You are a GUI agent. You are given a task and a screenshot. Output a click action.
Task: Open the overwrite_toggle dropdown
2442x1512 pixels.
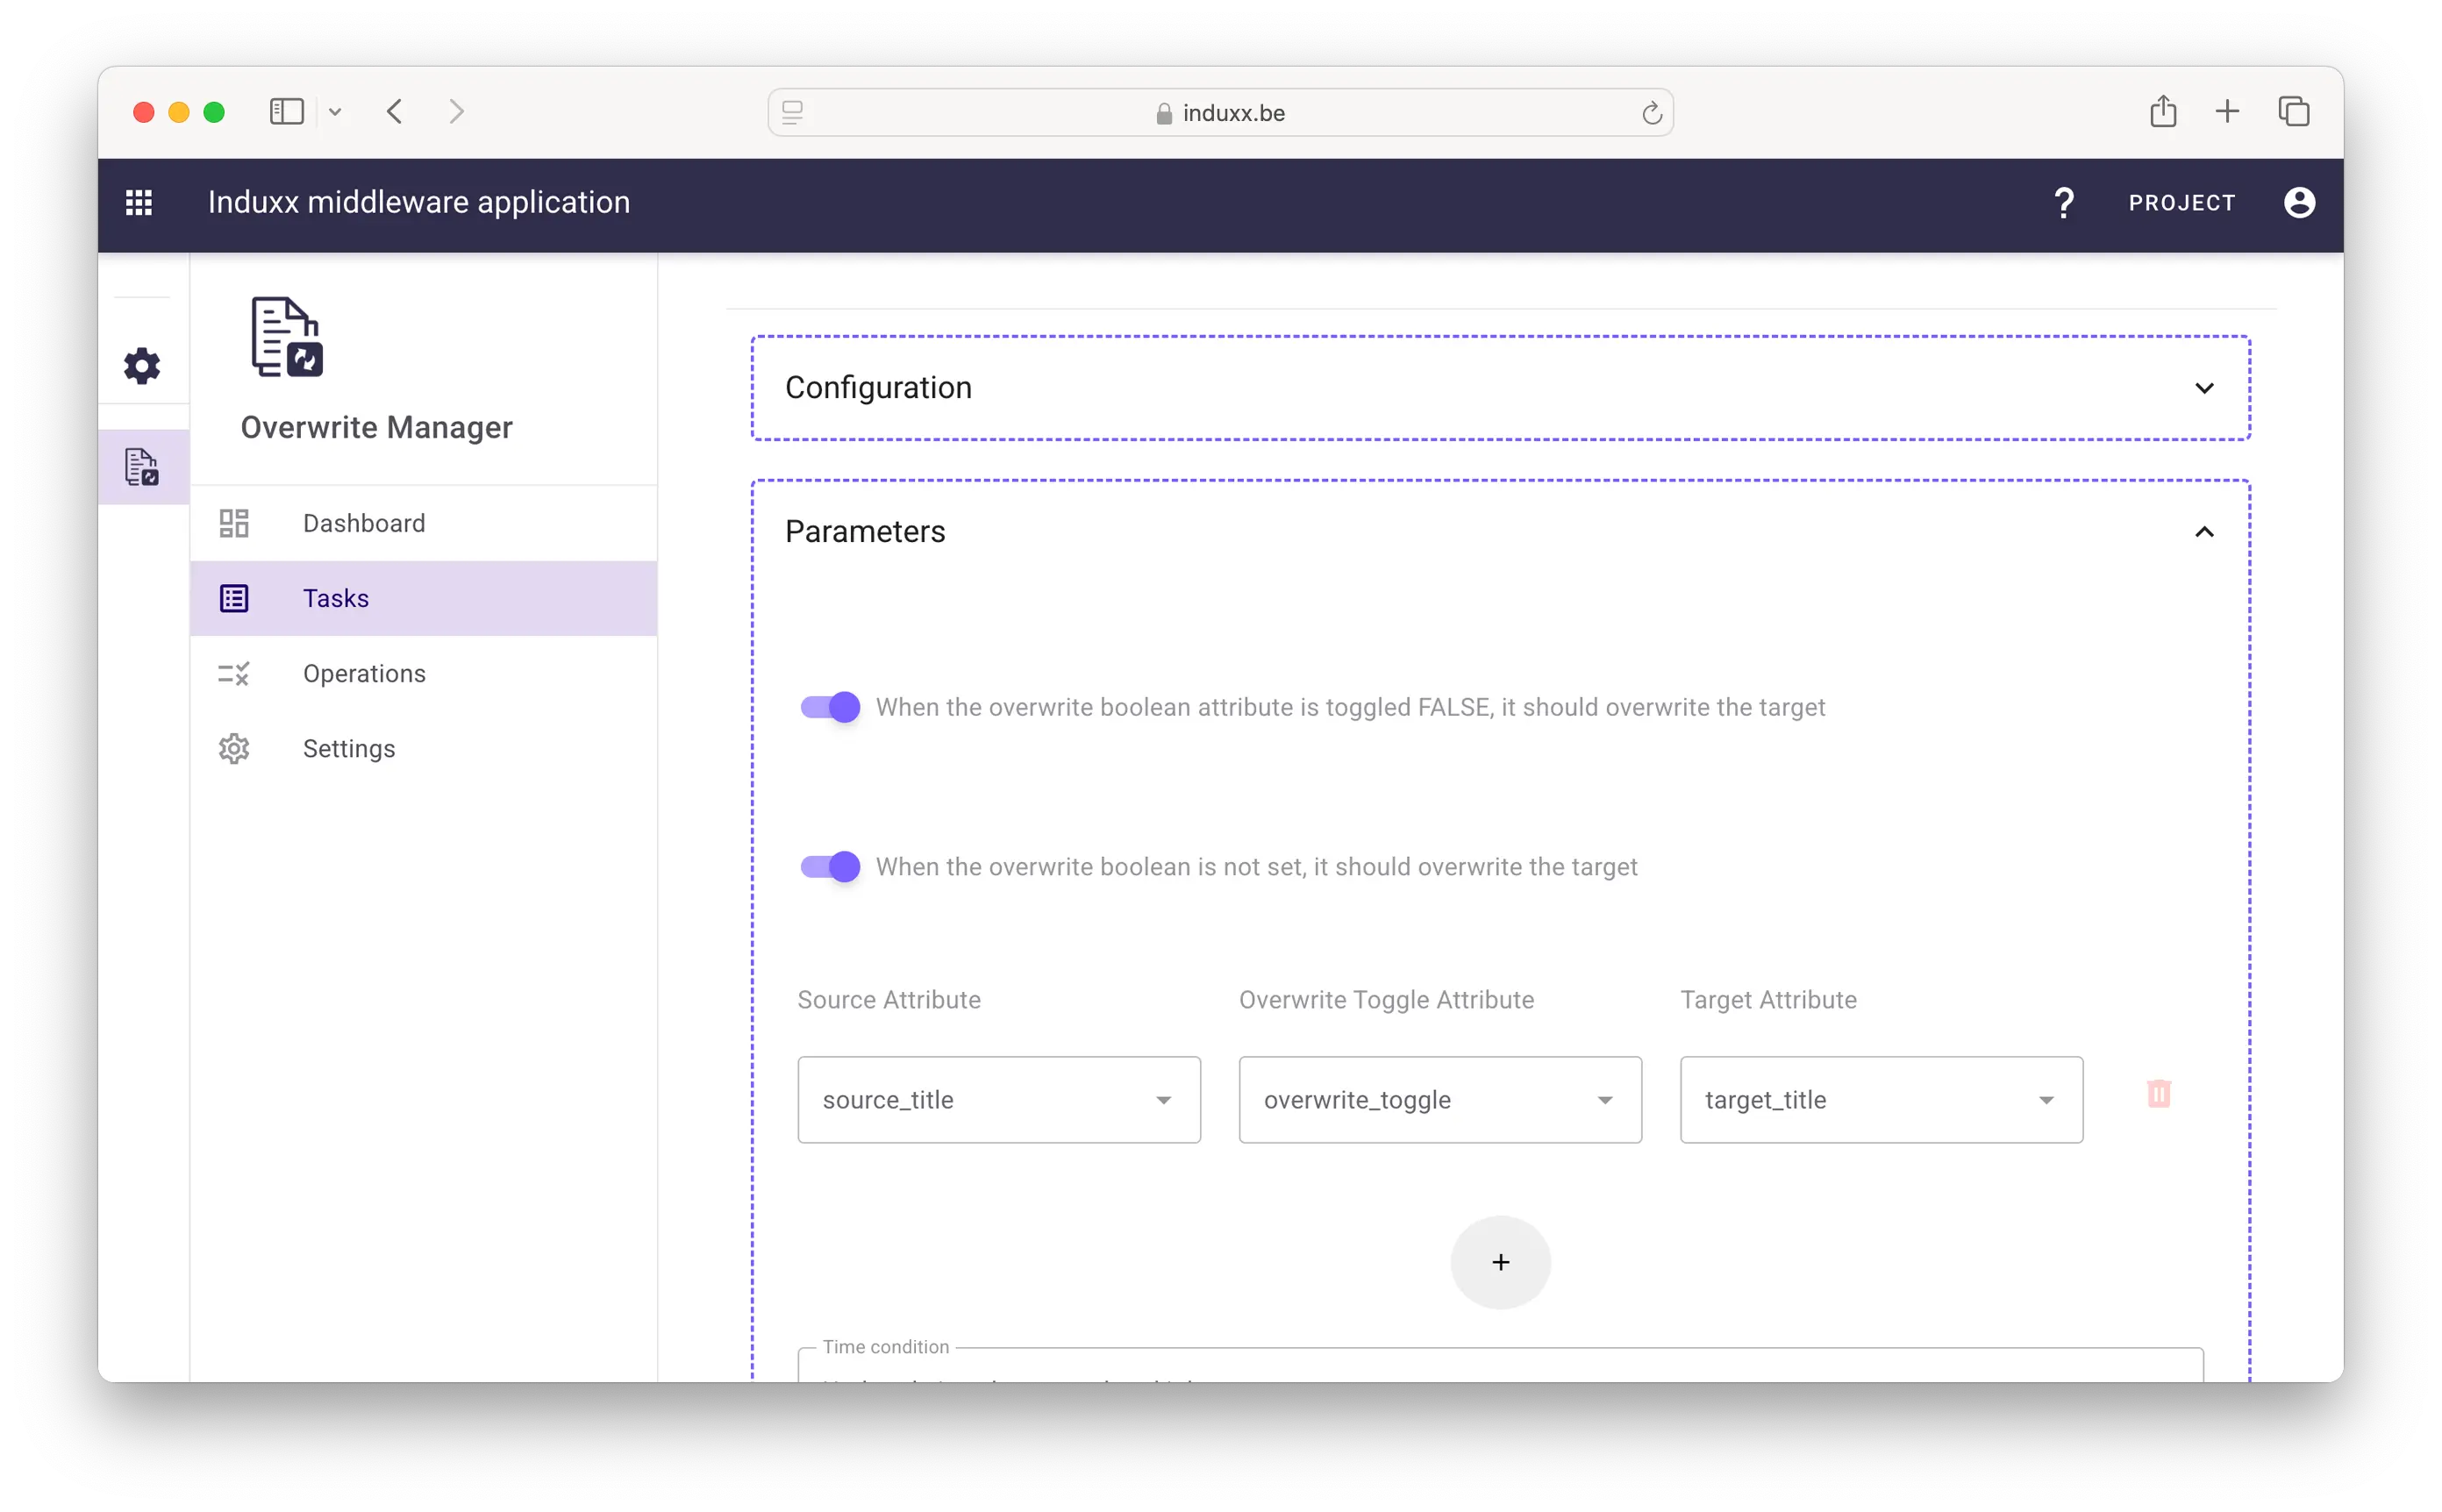(1440, 1100)
